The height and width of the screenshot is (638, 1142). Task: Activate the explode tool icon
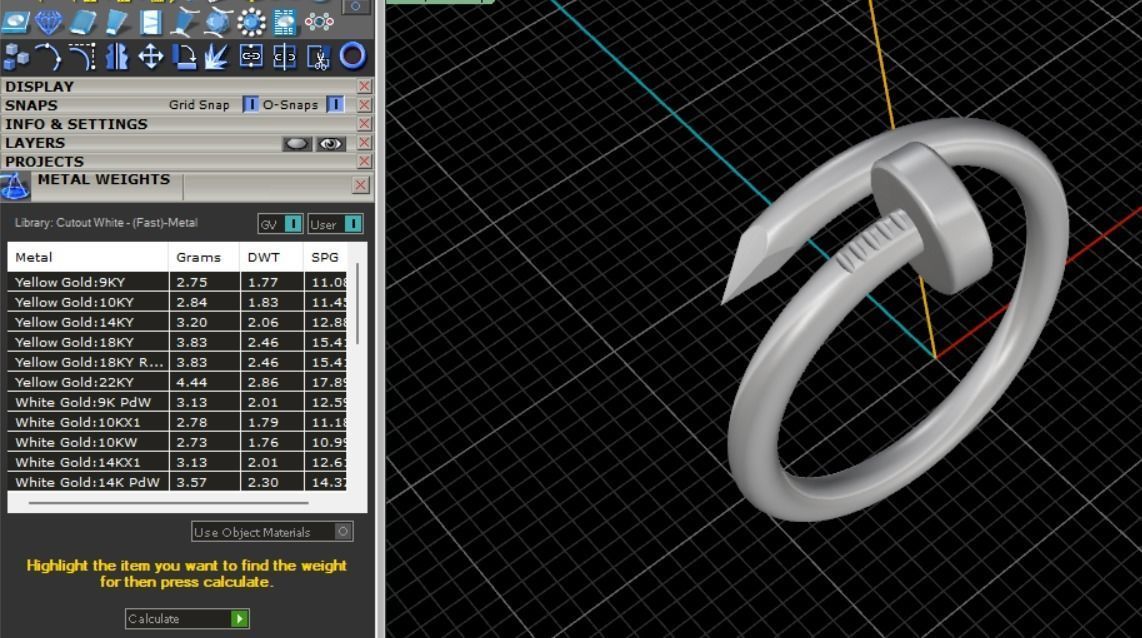coord(217,56)
